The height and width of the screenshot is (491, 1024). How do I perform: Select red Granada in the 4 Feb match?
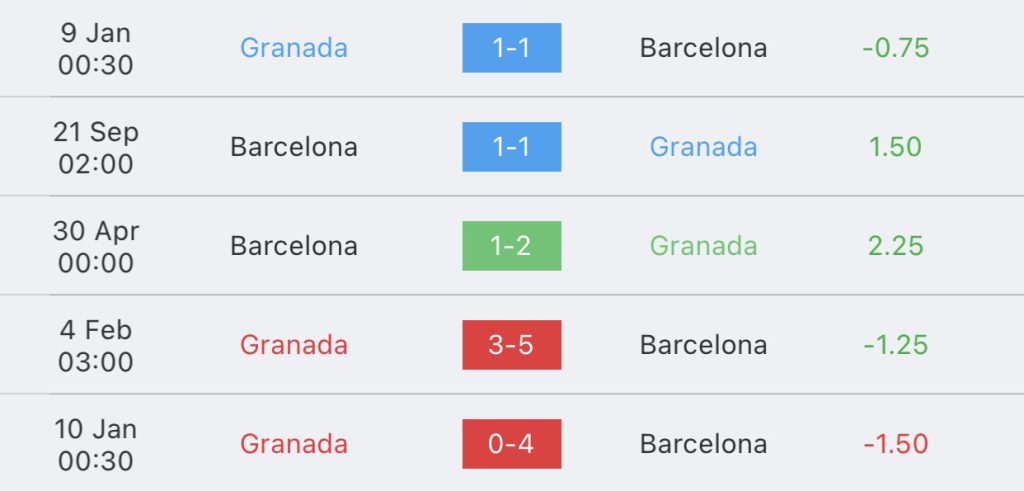[x=294, y=345]
